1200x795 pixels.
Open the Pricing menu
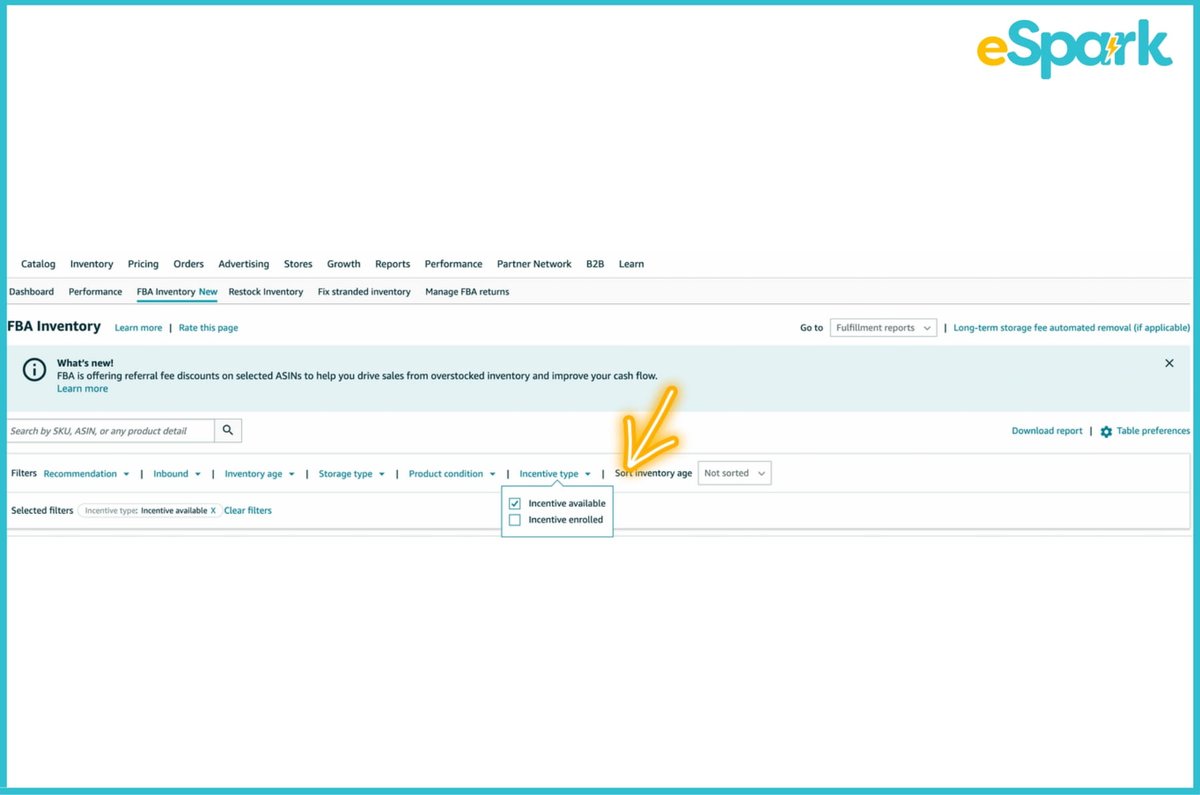pyautogui.click(x=143, y=264)
